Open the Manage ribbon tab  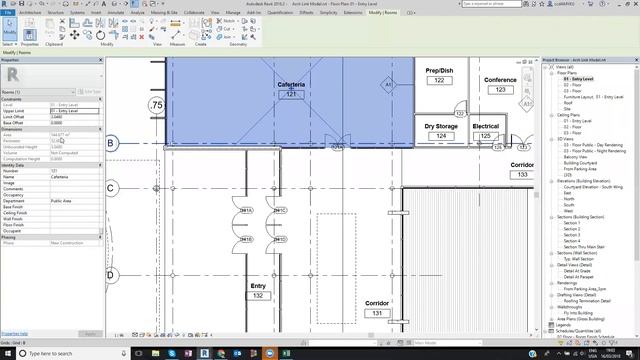click(x=233, y=13)
